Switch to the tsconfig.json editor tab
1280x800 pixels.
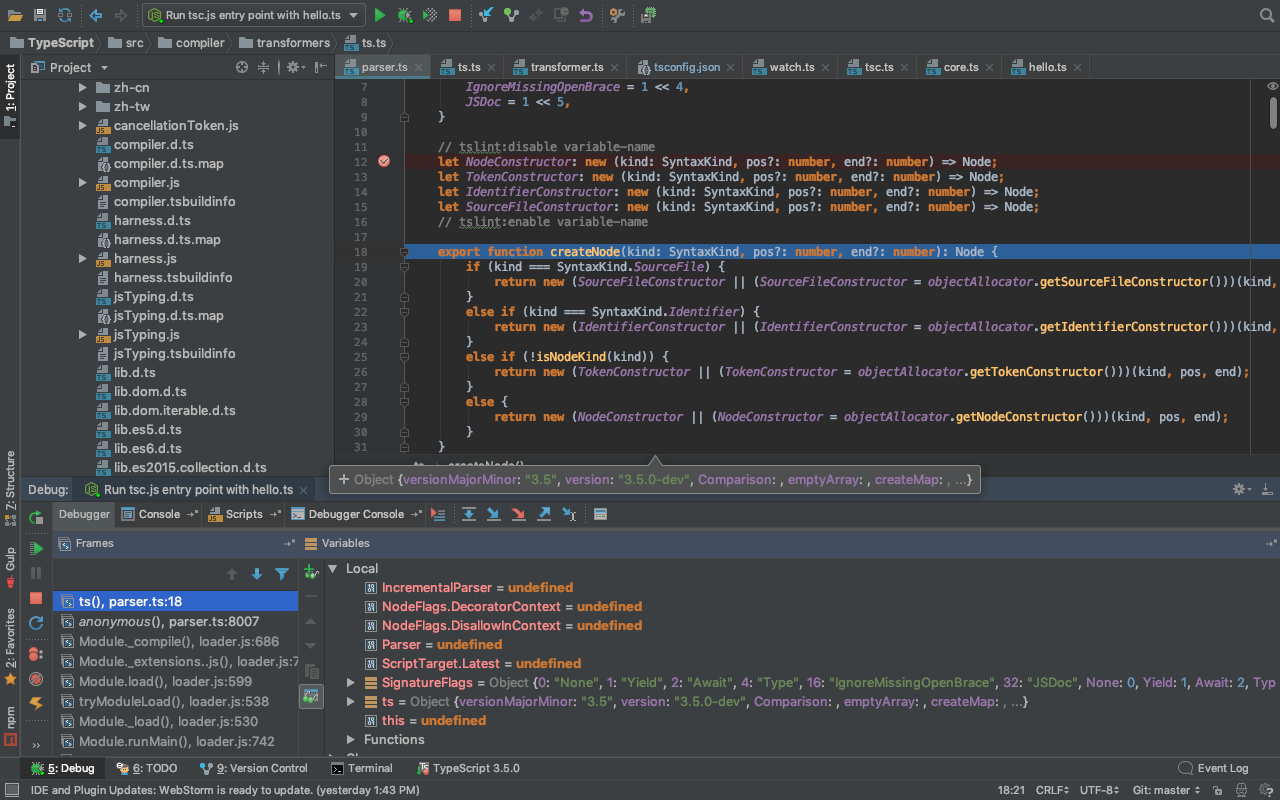686,67
